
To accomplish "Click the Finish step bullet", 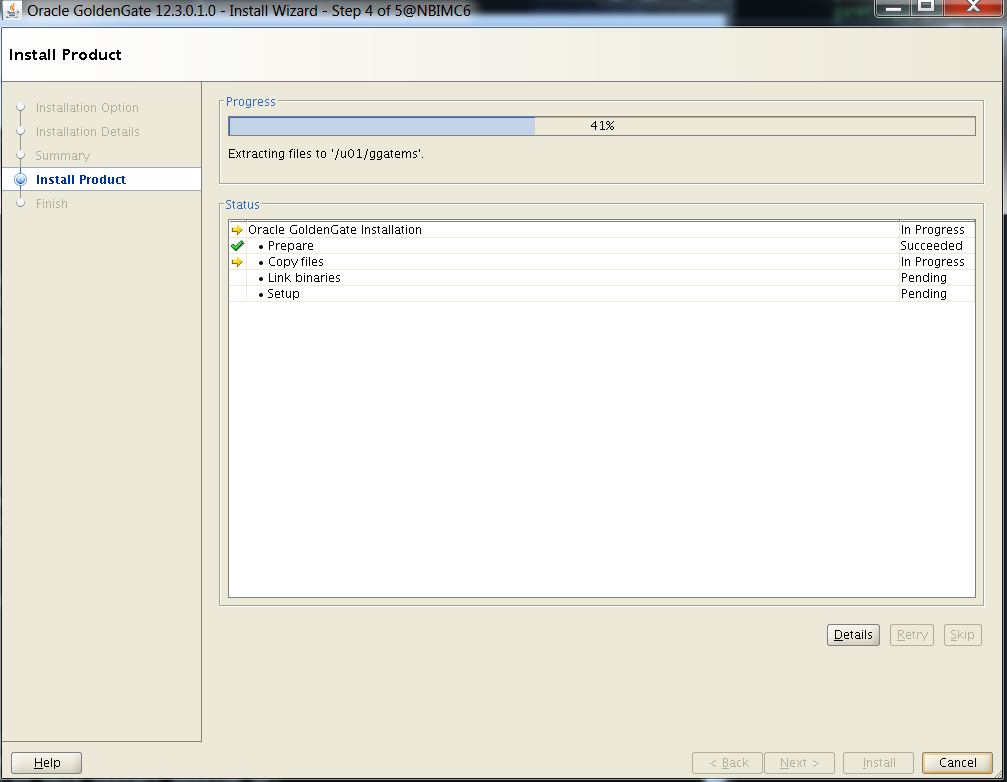I will pyautogui.click(x=20, y=204).
